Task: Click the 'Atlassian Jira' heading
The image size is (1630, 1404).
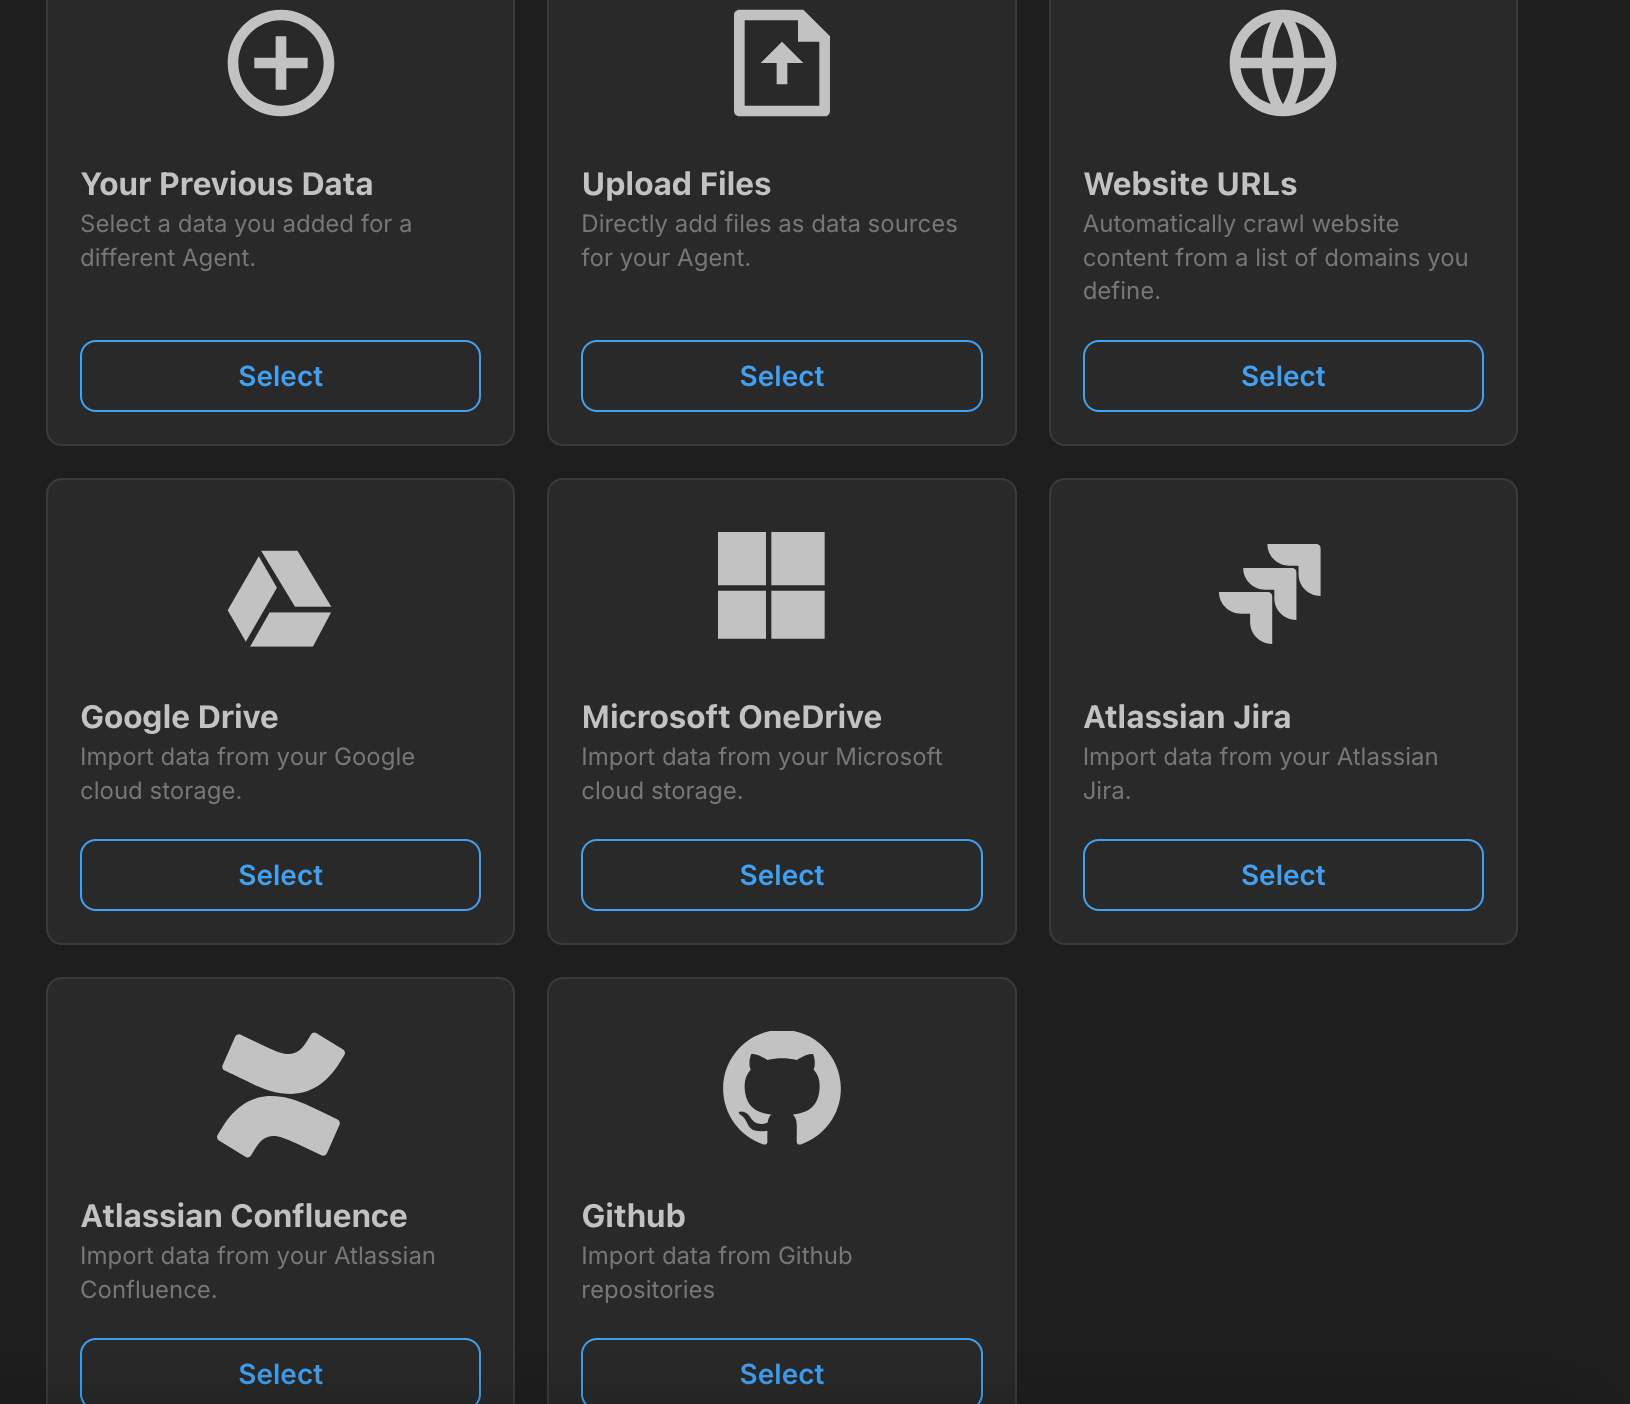Action: [x=1187, y=717]
